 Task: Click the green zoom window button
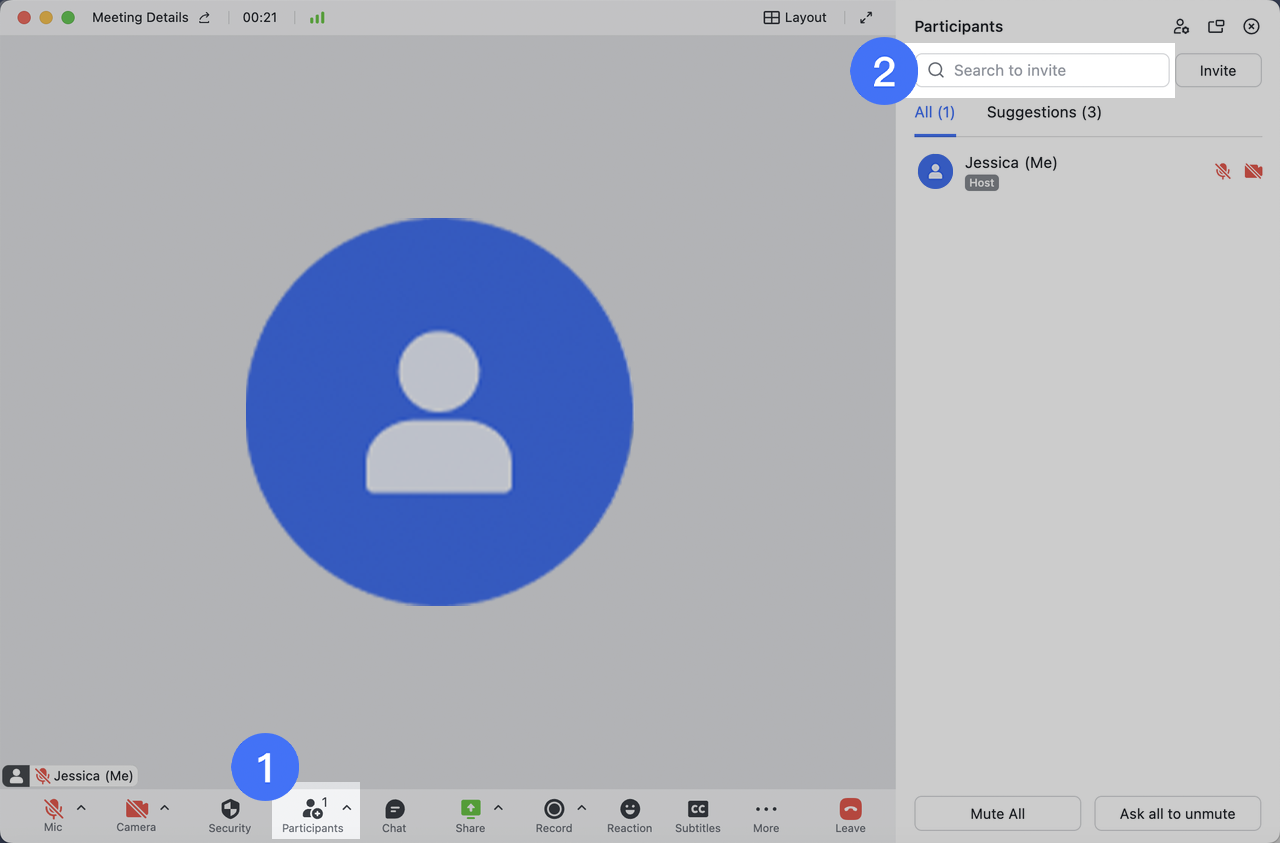coord(68,18)
